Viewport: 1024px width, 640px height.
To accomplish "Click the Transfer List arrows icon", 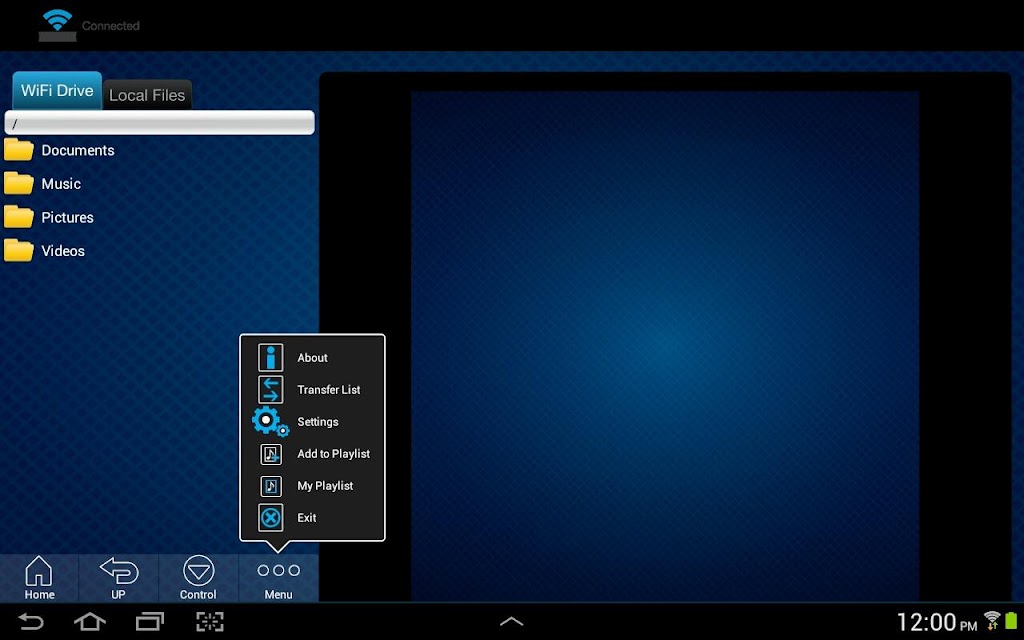I will [270, 390].
